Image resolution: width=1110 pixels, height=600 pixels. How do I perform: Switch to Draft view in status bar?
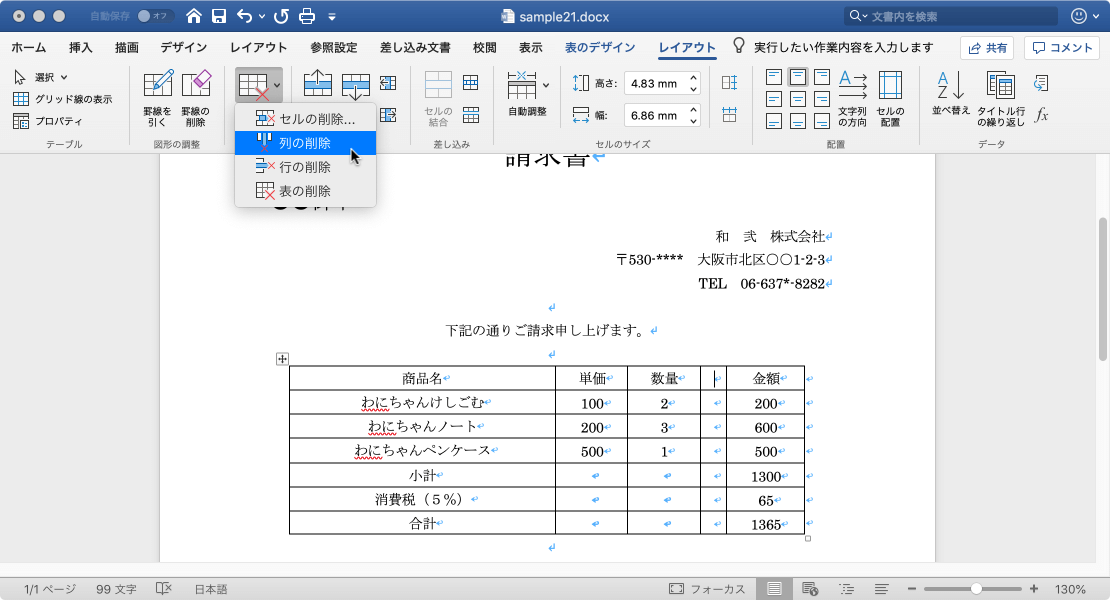(x=881, y=589)
